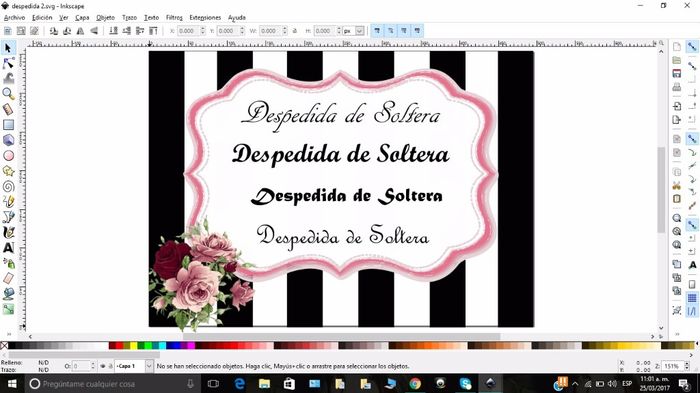Click the no-color X swatch
The height and width of the screenshot is (393, 700).
[4, 346]
